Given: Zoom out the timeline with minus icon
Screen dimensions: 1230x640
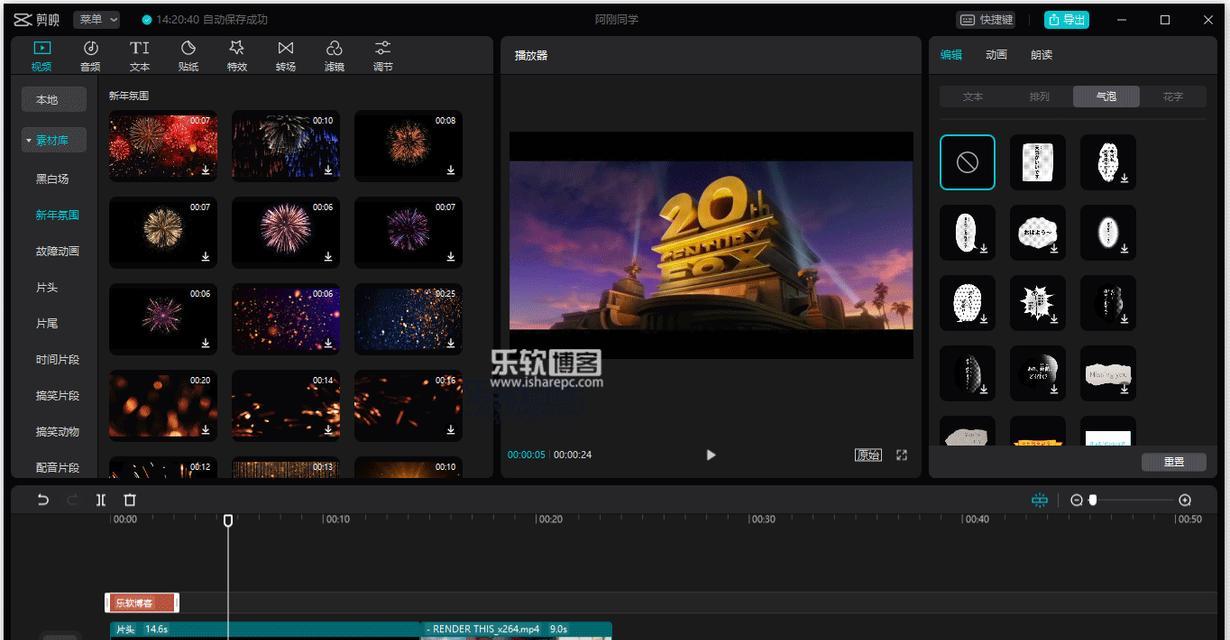Looking at the screenshot, I should pyautogui.click(x=1076, y=500).
